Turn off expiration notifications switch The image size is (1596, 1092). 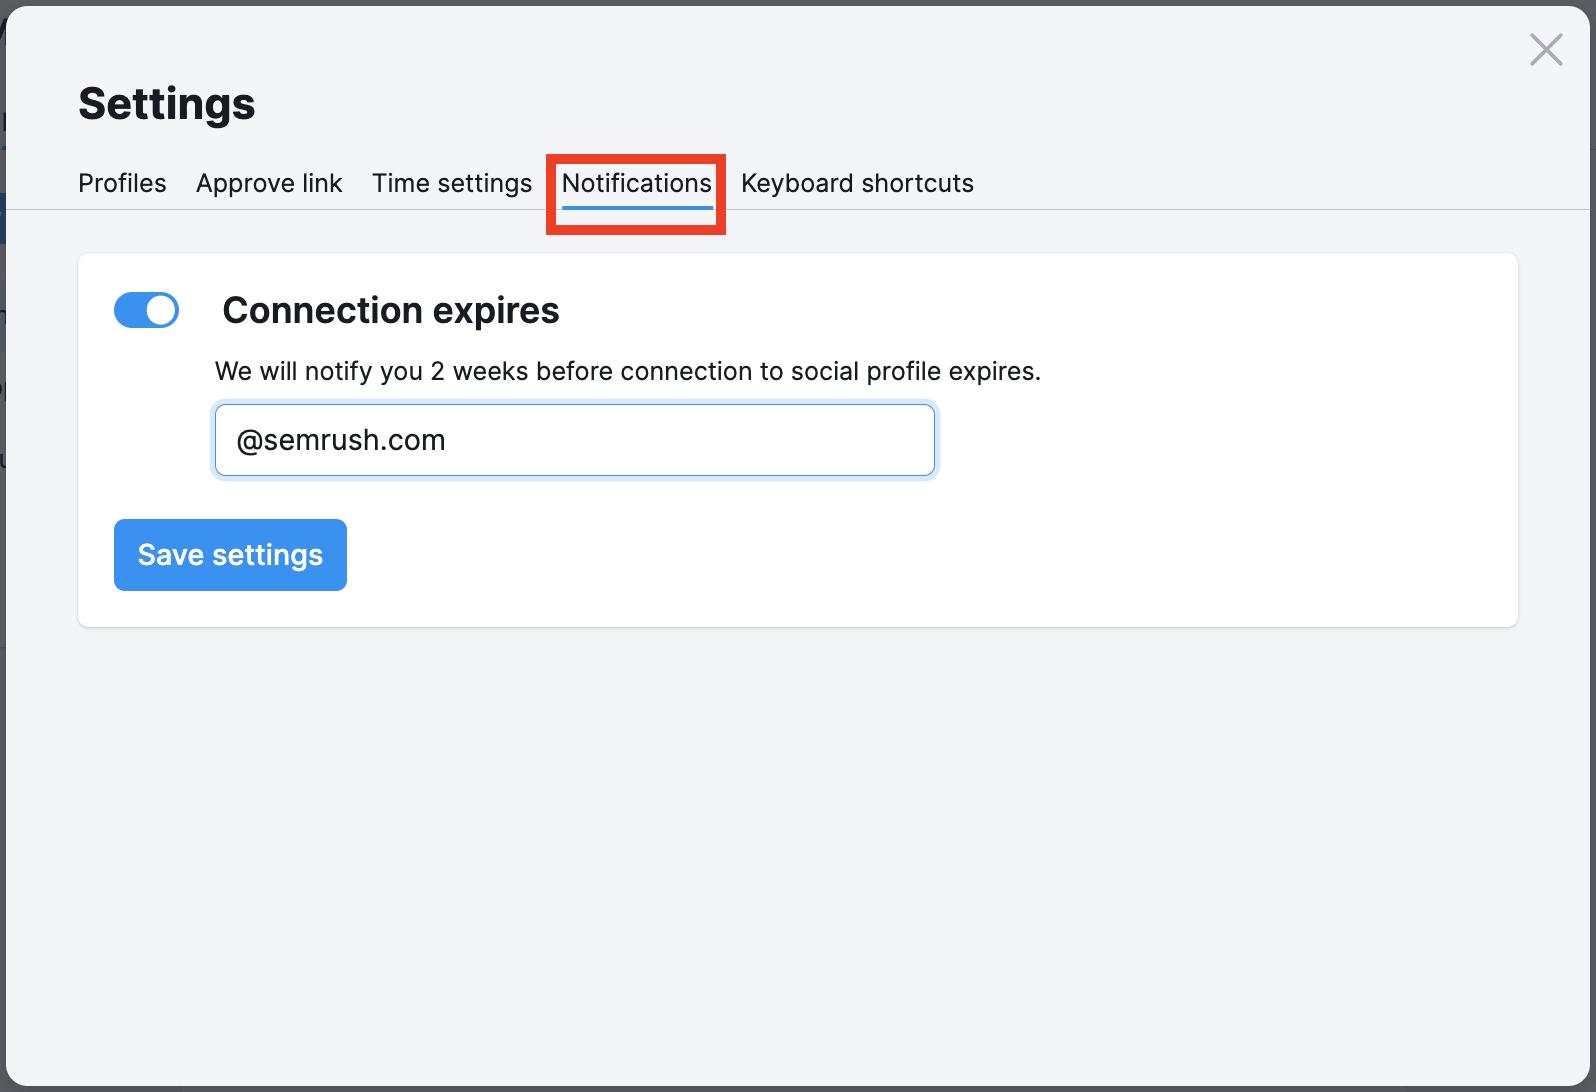click(x=146, y=310)
